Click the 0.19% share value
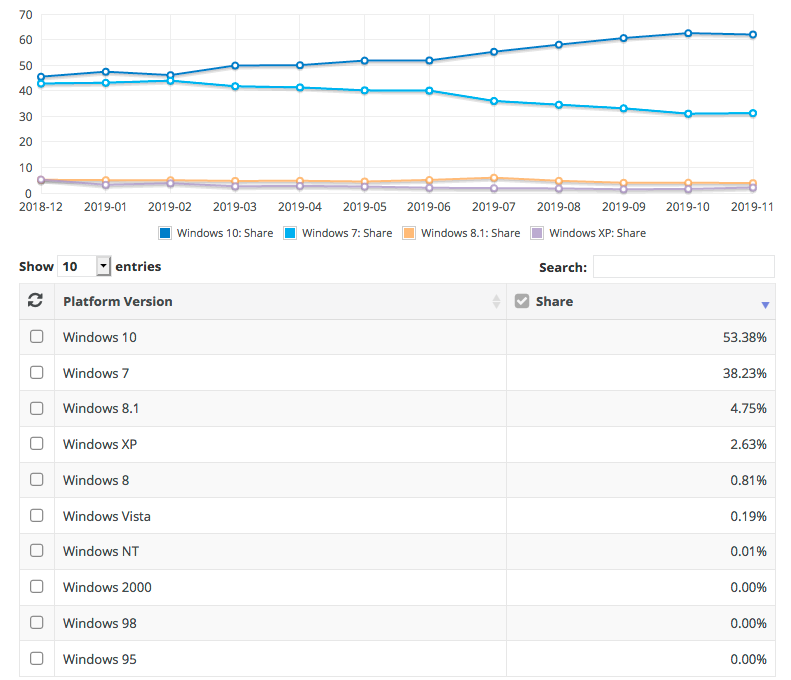This screenshot has height=680, width=791. click(x=749, y=516)
